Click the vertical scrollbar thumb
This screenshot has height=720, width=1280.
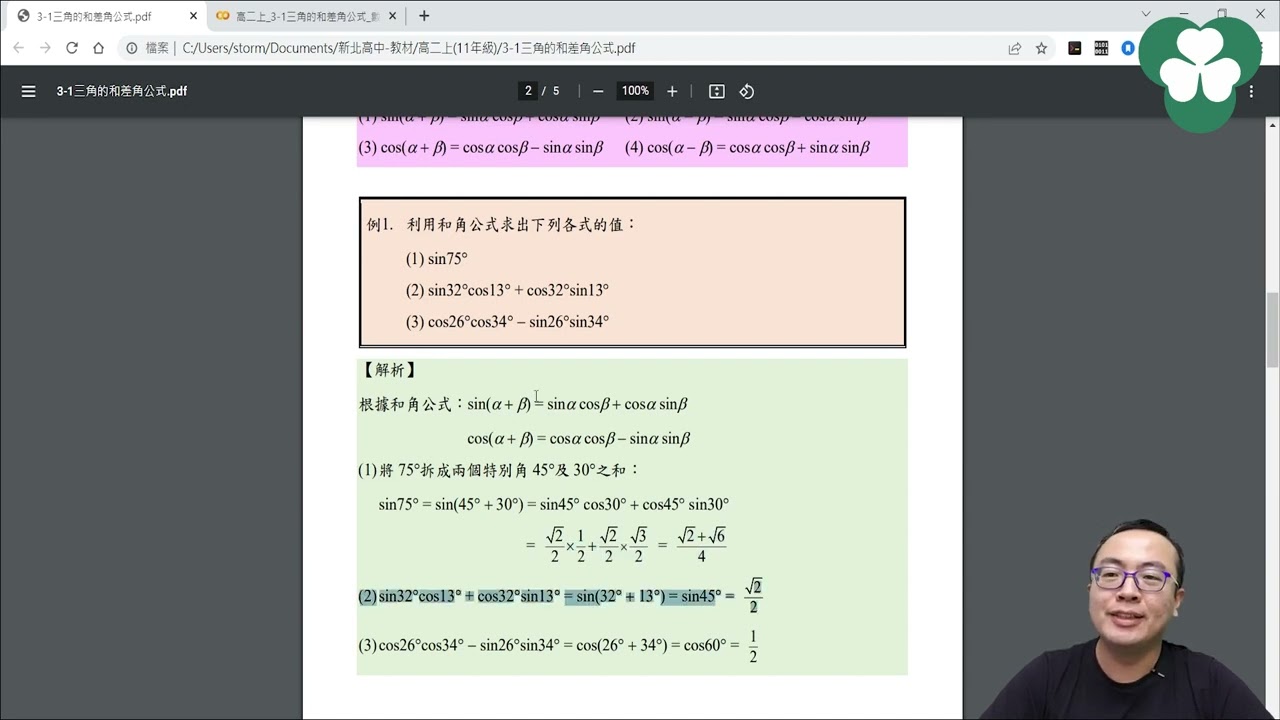pos(1273,330)
